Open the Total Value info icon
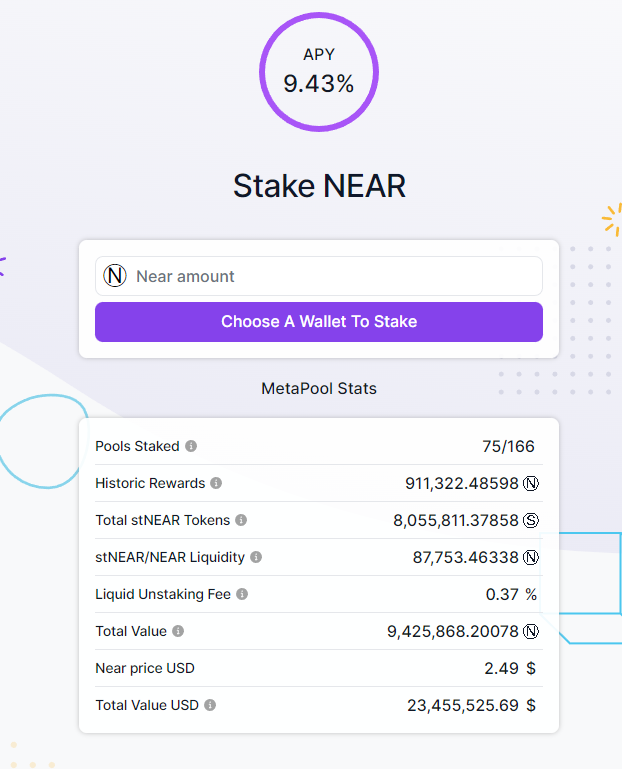Image resolution: width=622 pixels, height=769 pixels. tap(178, 631)
